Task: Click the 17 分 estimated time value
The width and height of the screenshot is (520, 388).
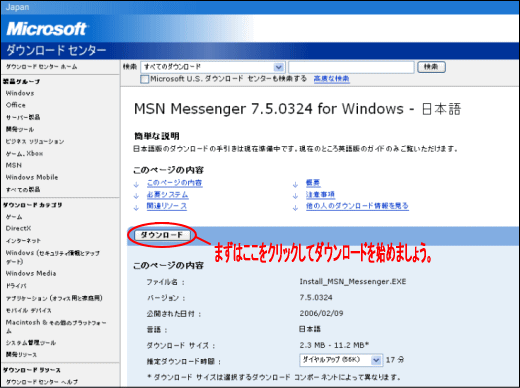Action: pyautogui.click(x=395, y=360)
